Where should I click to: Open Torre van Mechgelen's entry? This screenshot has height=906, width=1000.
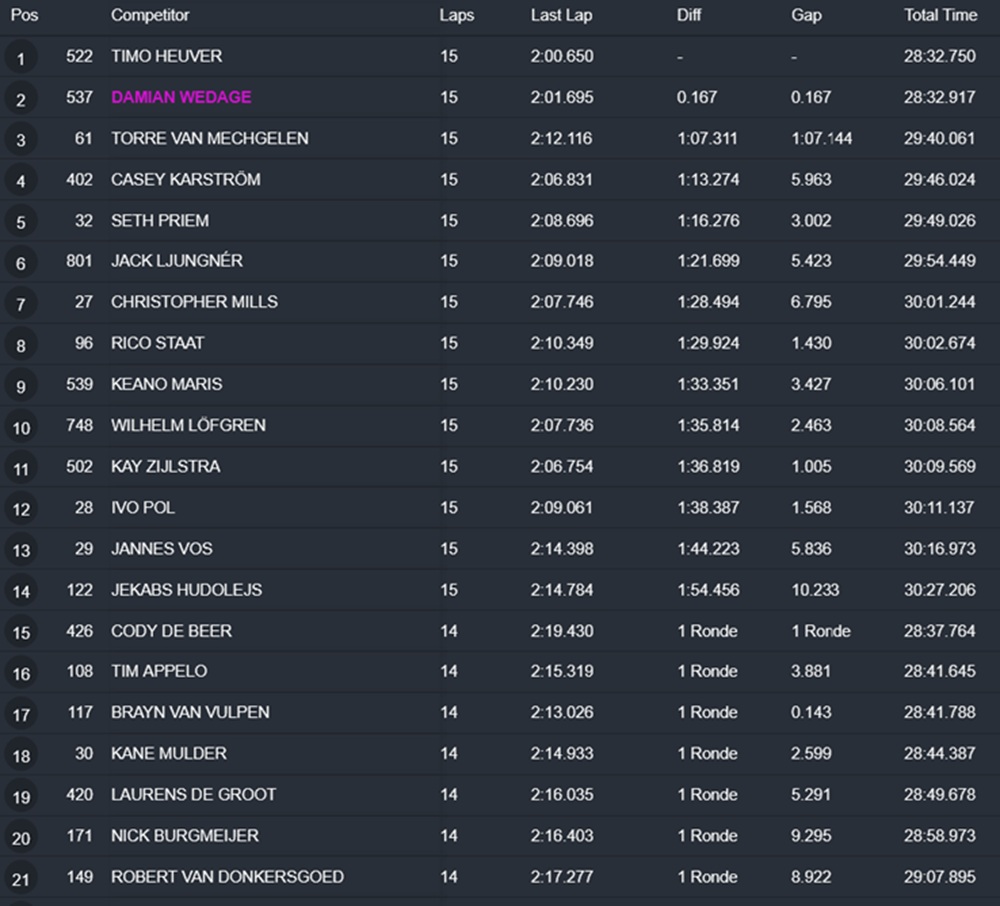click(209, 138)
